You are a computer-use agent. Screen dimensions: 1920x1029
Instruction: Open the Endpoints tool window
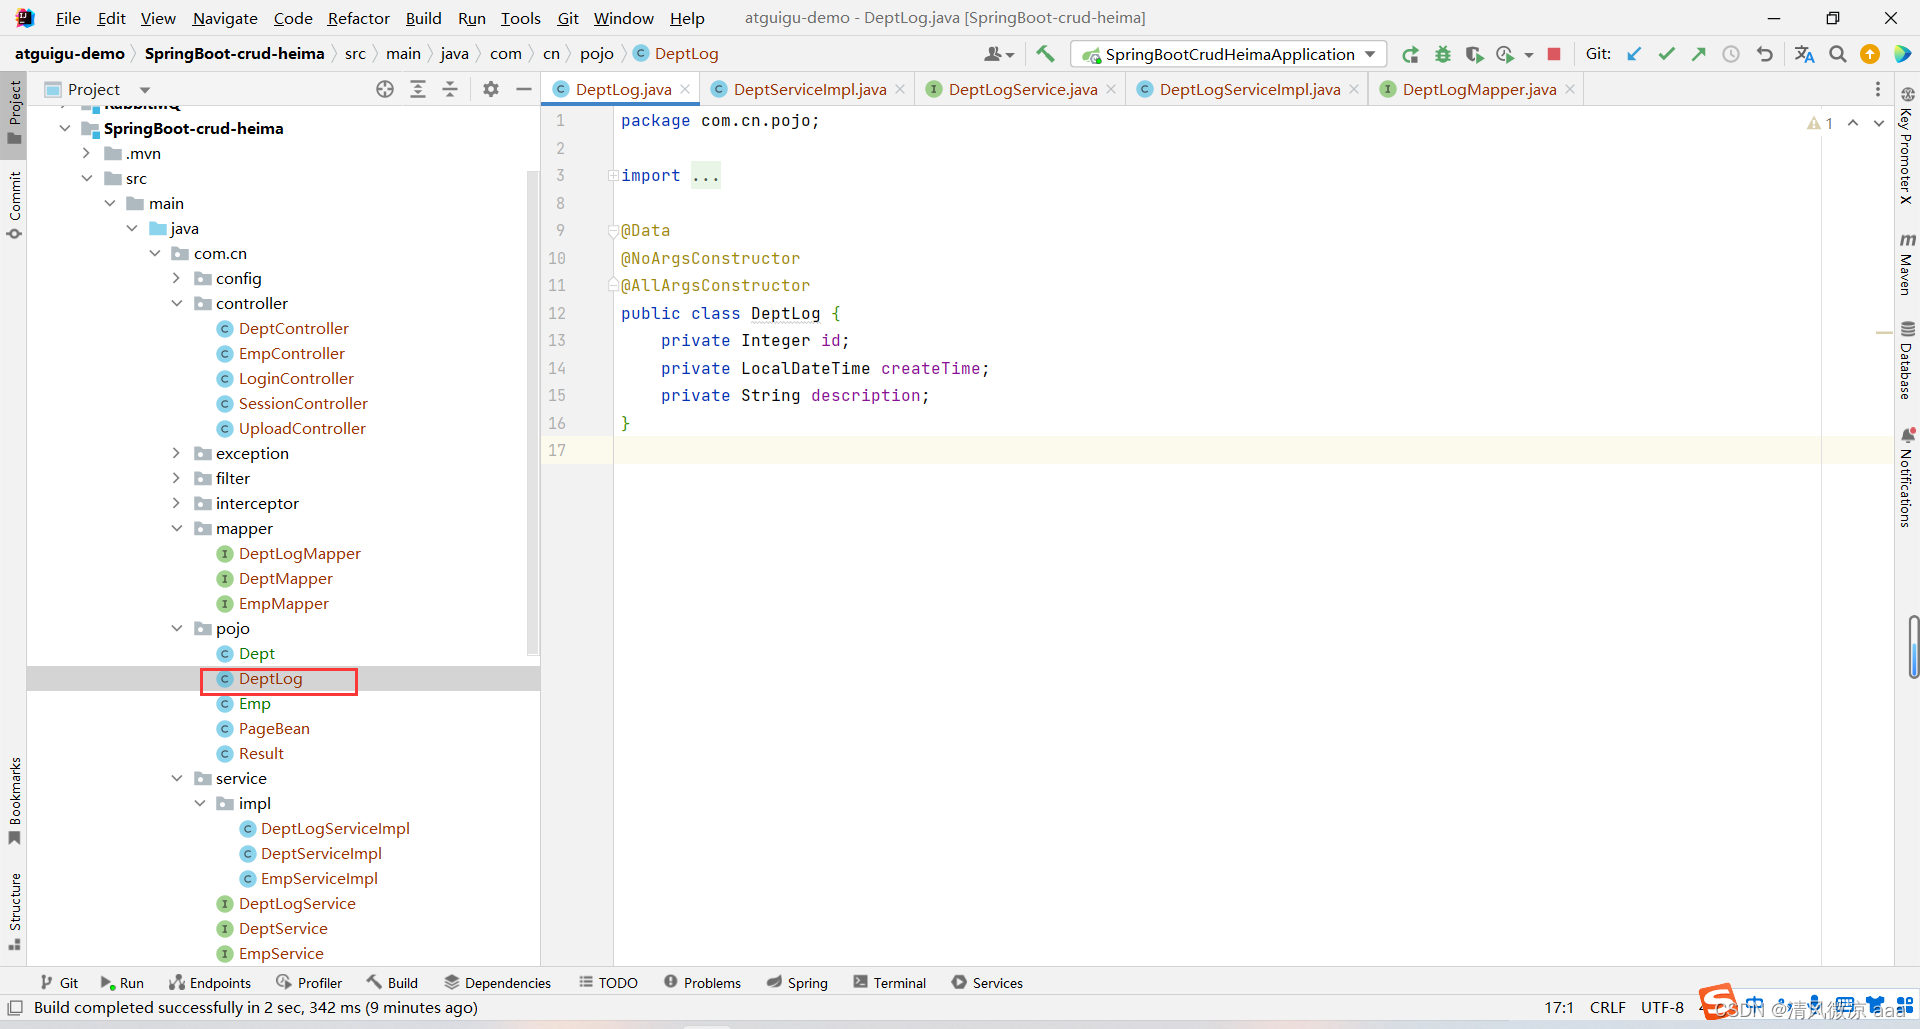[x=210, y=983]
